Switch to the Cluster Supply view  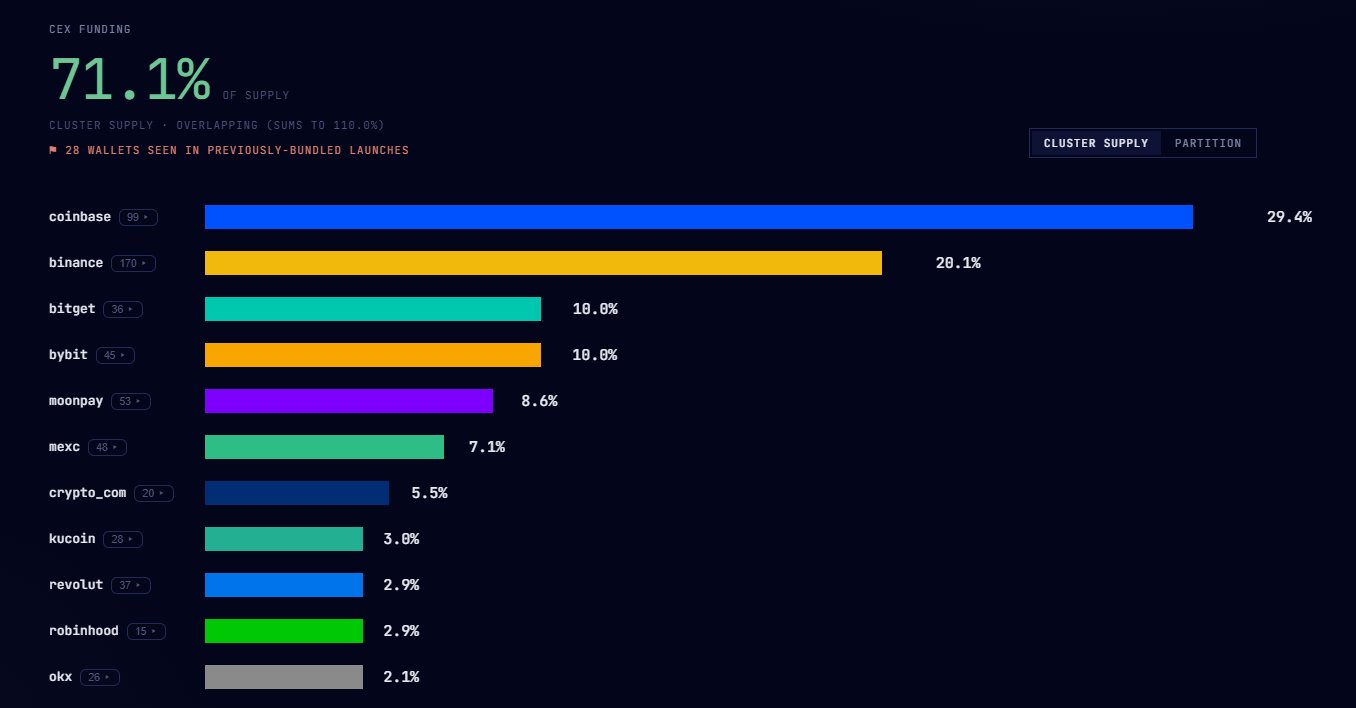click(x=1096, y=143)
